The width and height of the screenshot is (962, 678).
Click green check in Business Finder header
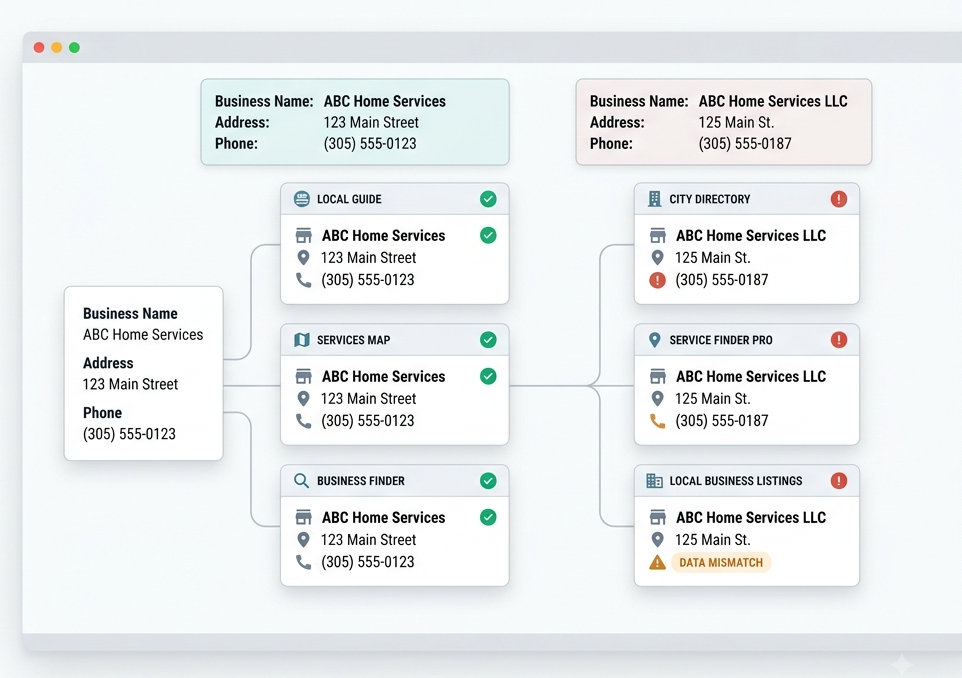[x=488, y=480]
